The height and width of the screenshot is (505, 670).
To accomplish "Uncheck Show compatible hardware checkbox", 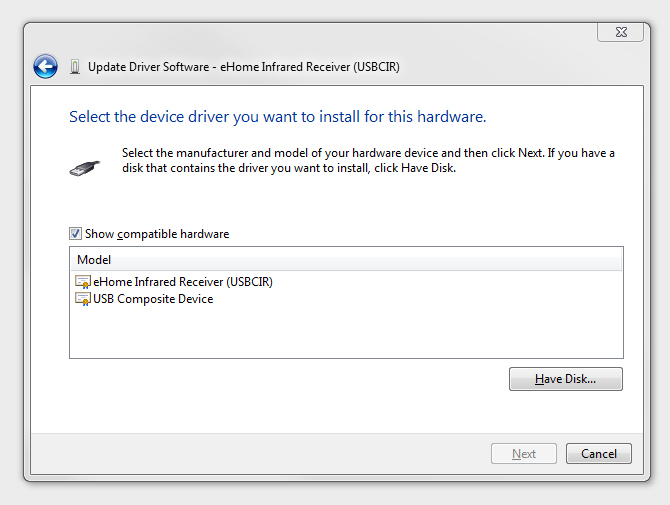I will coord(75,234).
